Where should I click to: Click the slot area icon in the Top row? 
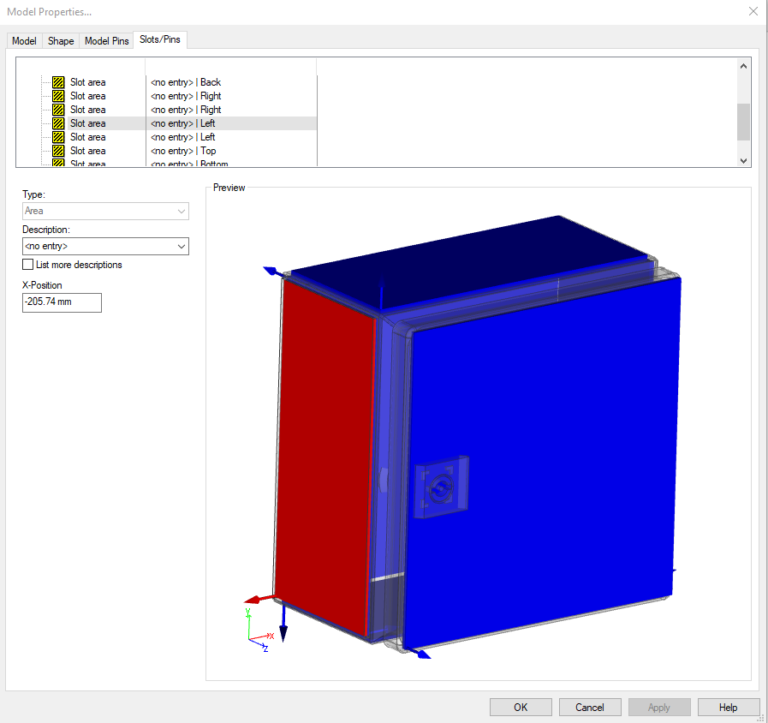[59, 150]
